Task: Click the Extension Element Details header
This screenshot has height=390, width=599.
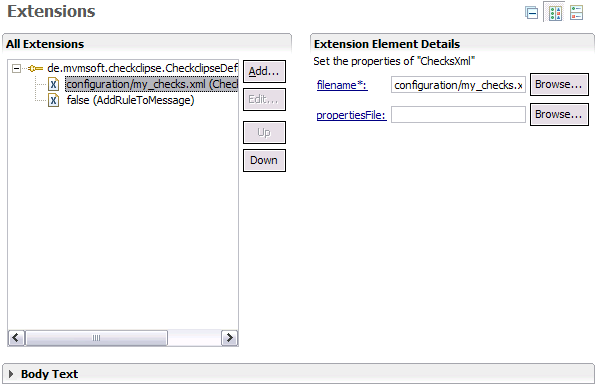Action: 387,44
